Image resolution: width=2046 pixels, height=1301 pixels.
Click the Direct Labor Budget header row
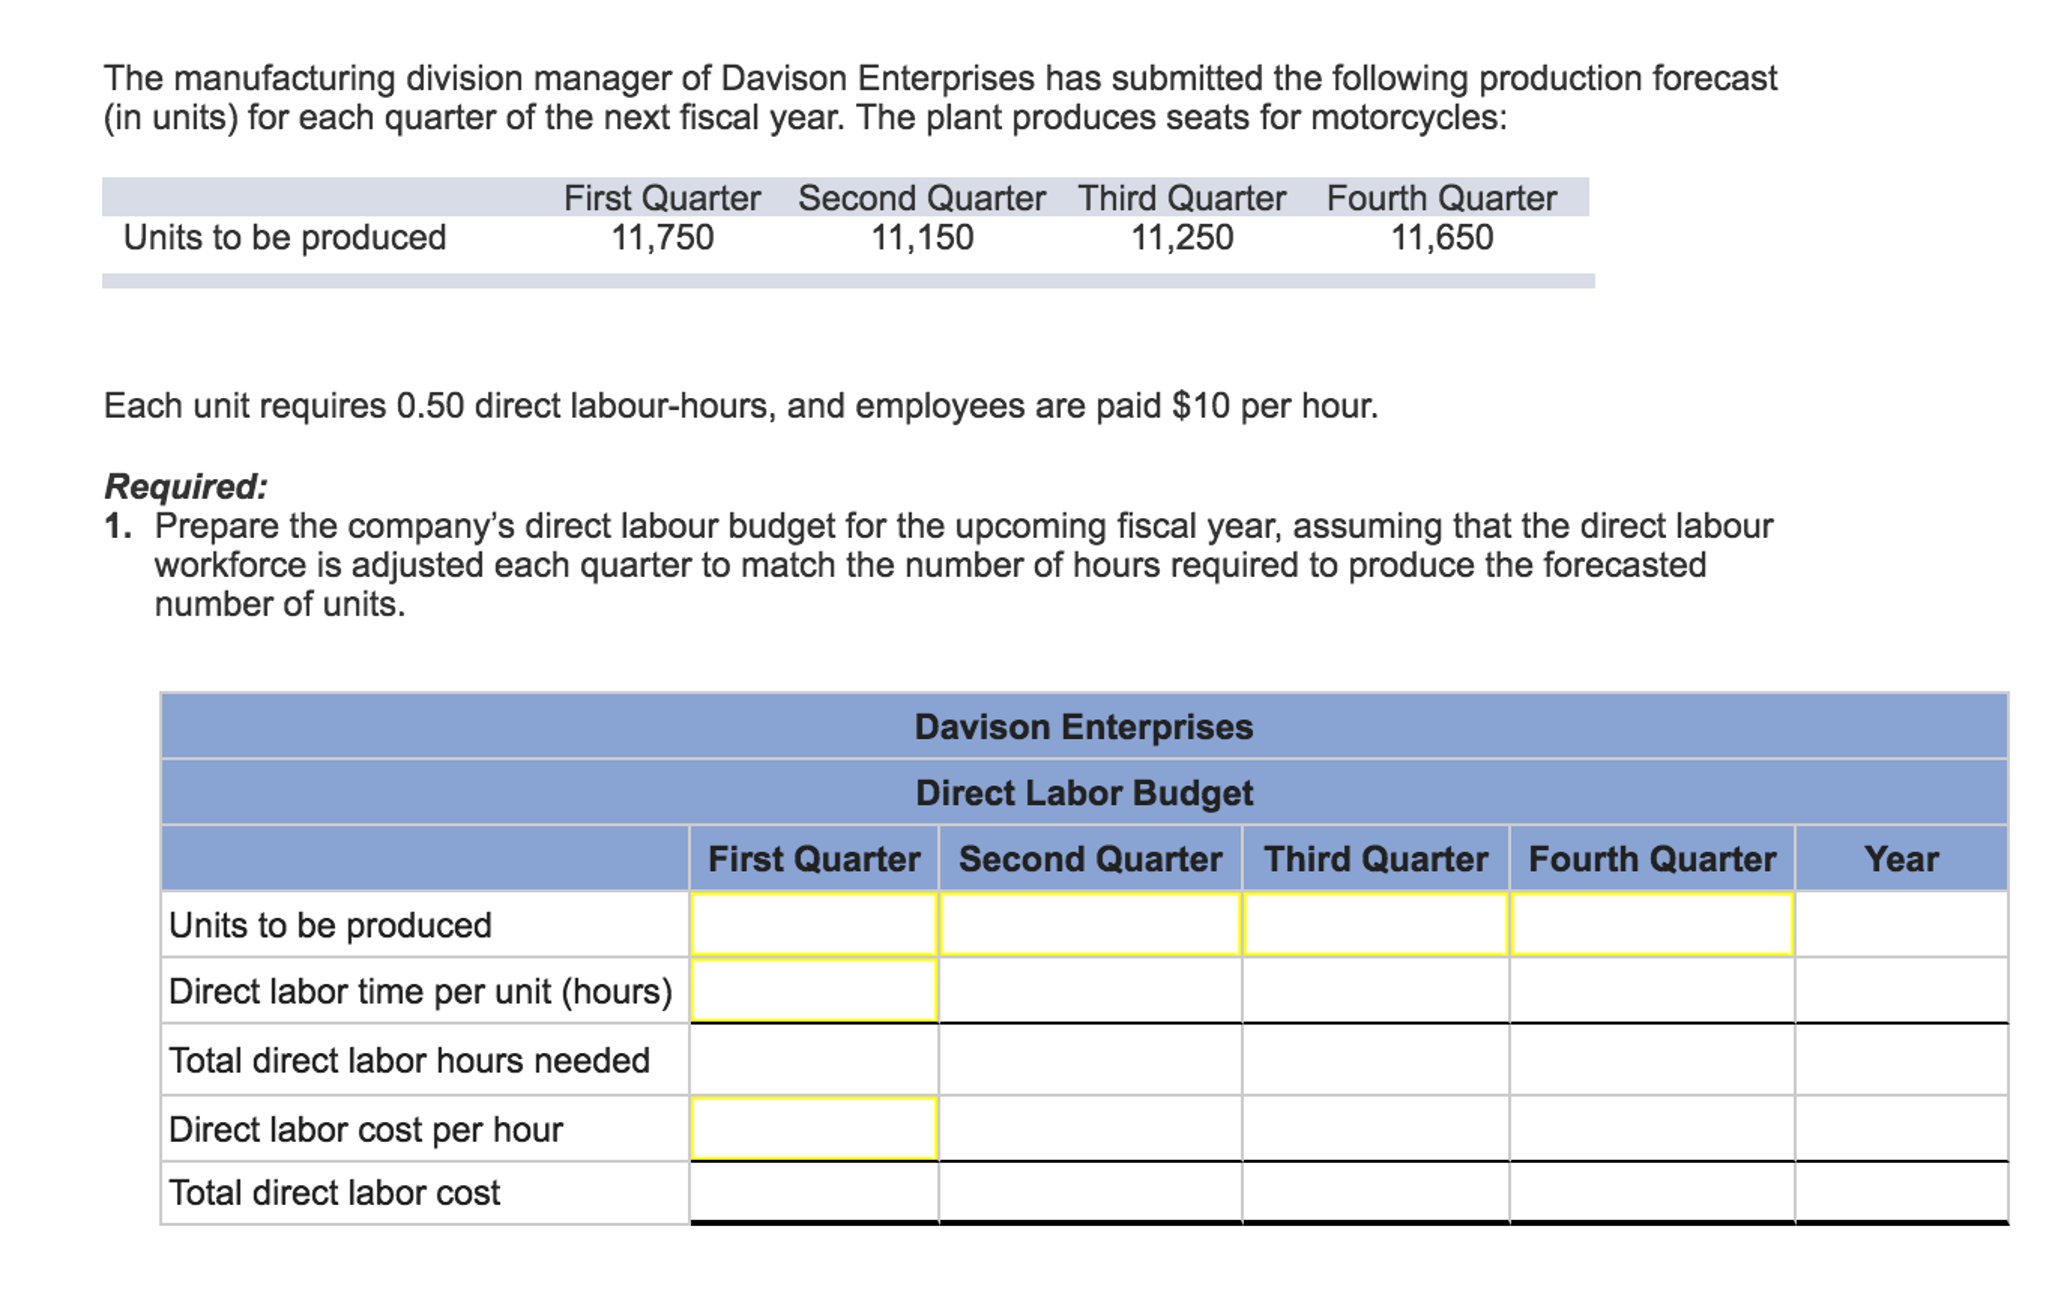[1085, 792]
